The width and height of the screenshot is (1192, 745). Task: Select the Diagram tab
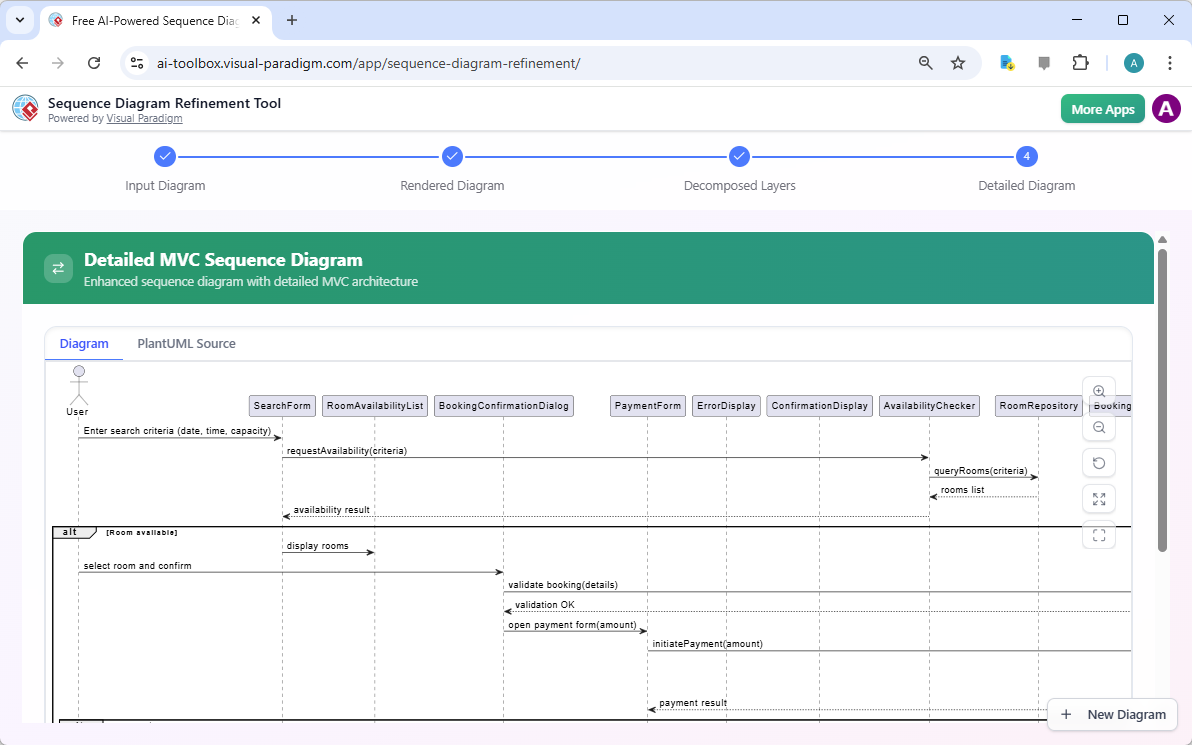(83, 343)
